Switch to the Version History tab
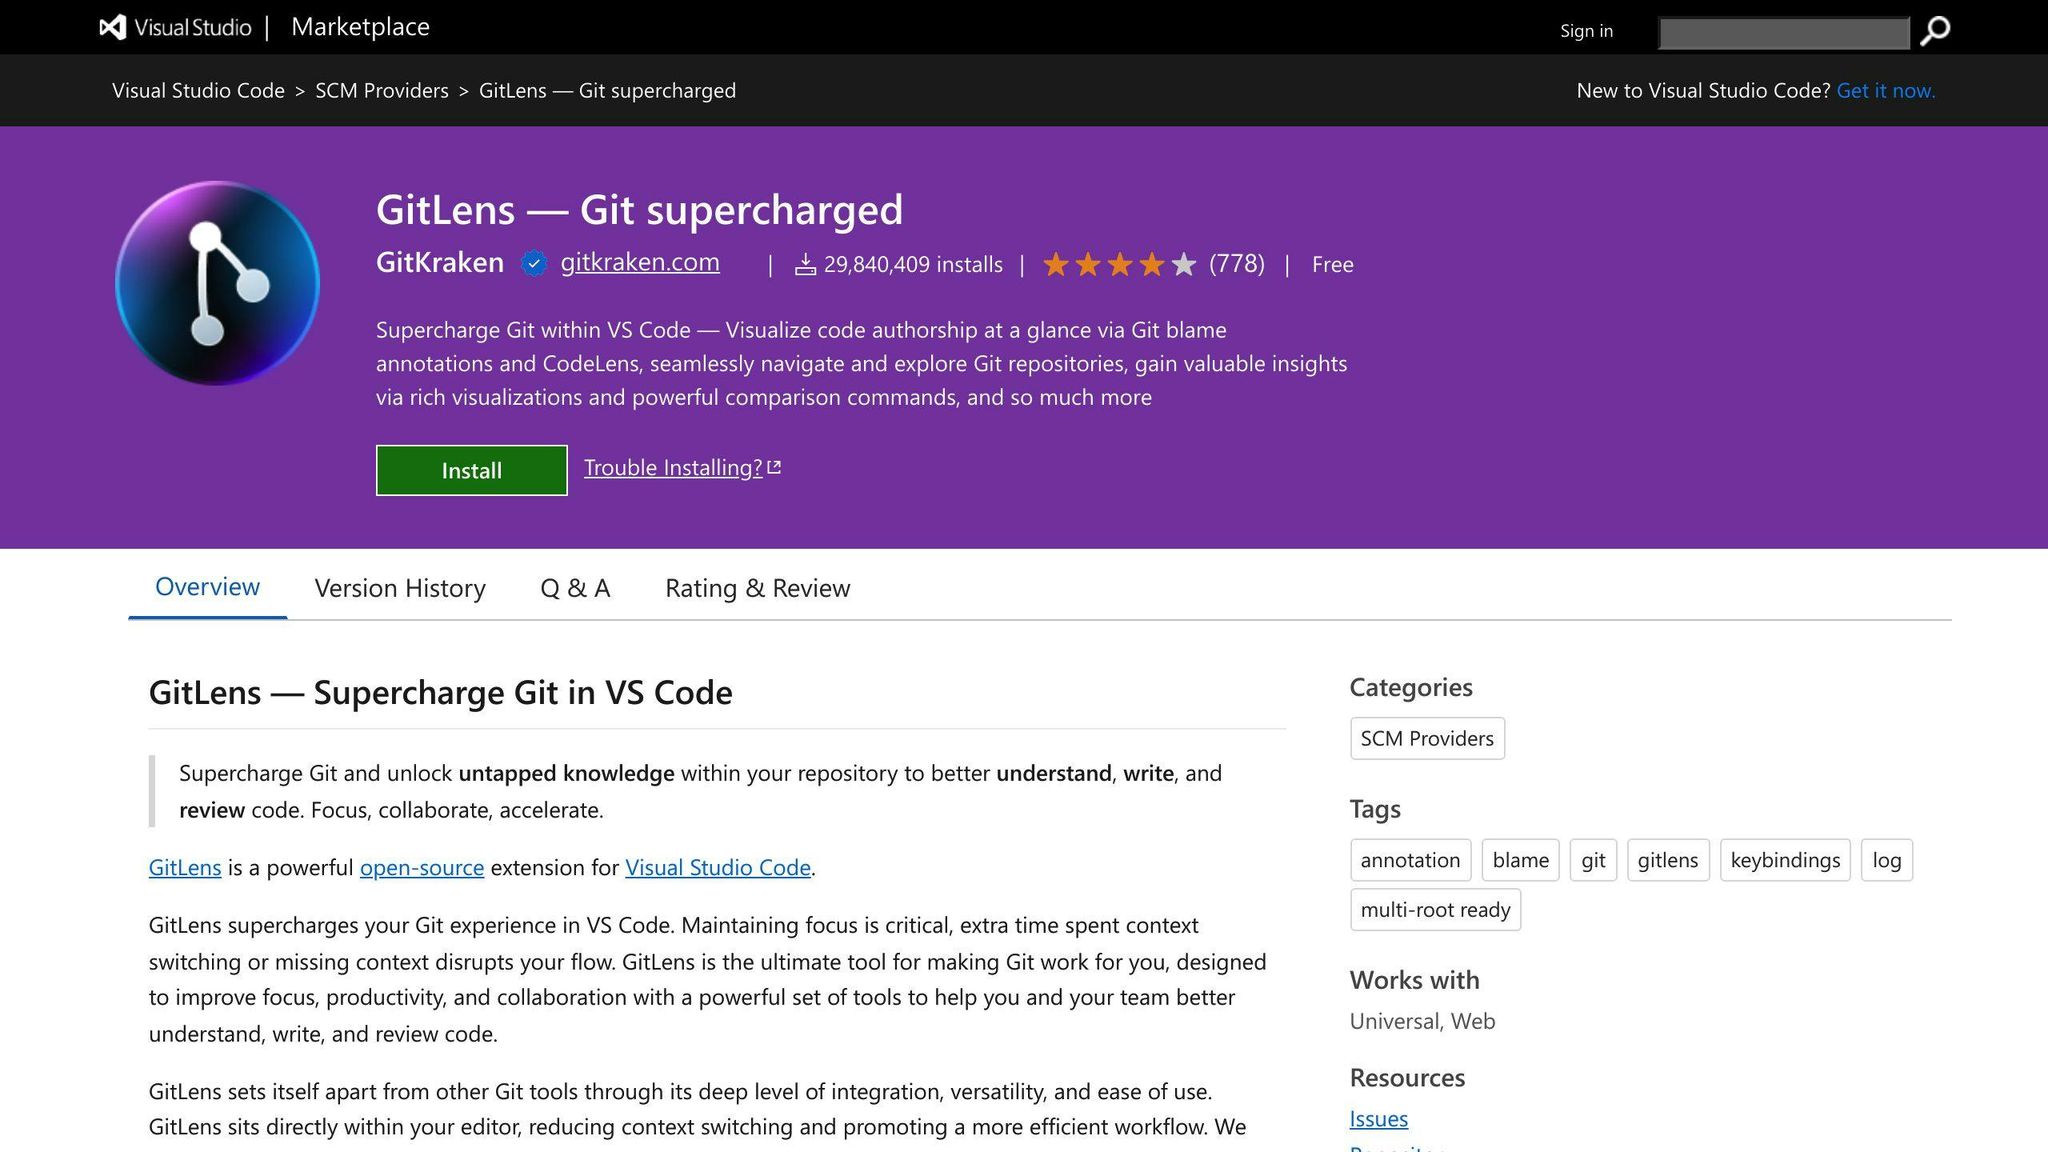Viewport: 2048px width, 1152px height. (400, 588)
